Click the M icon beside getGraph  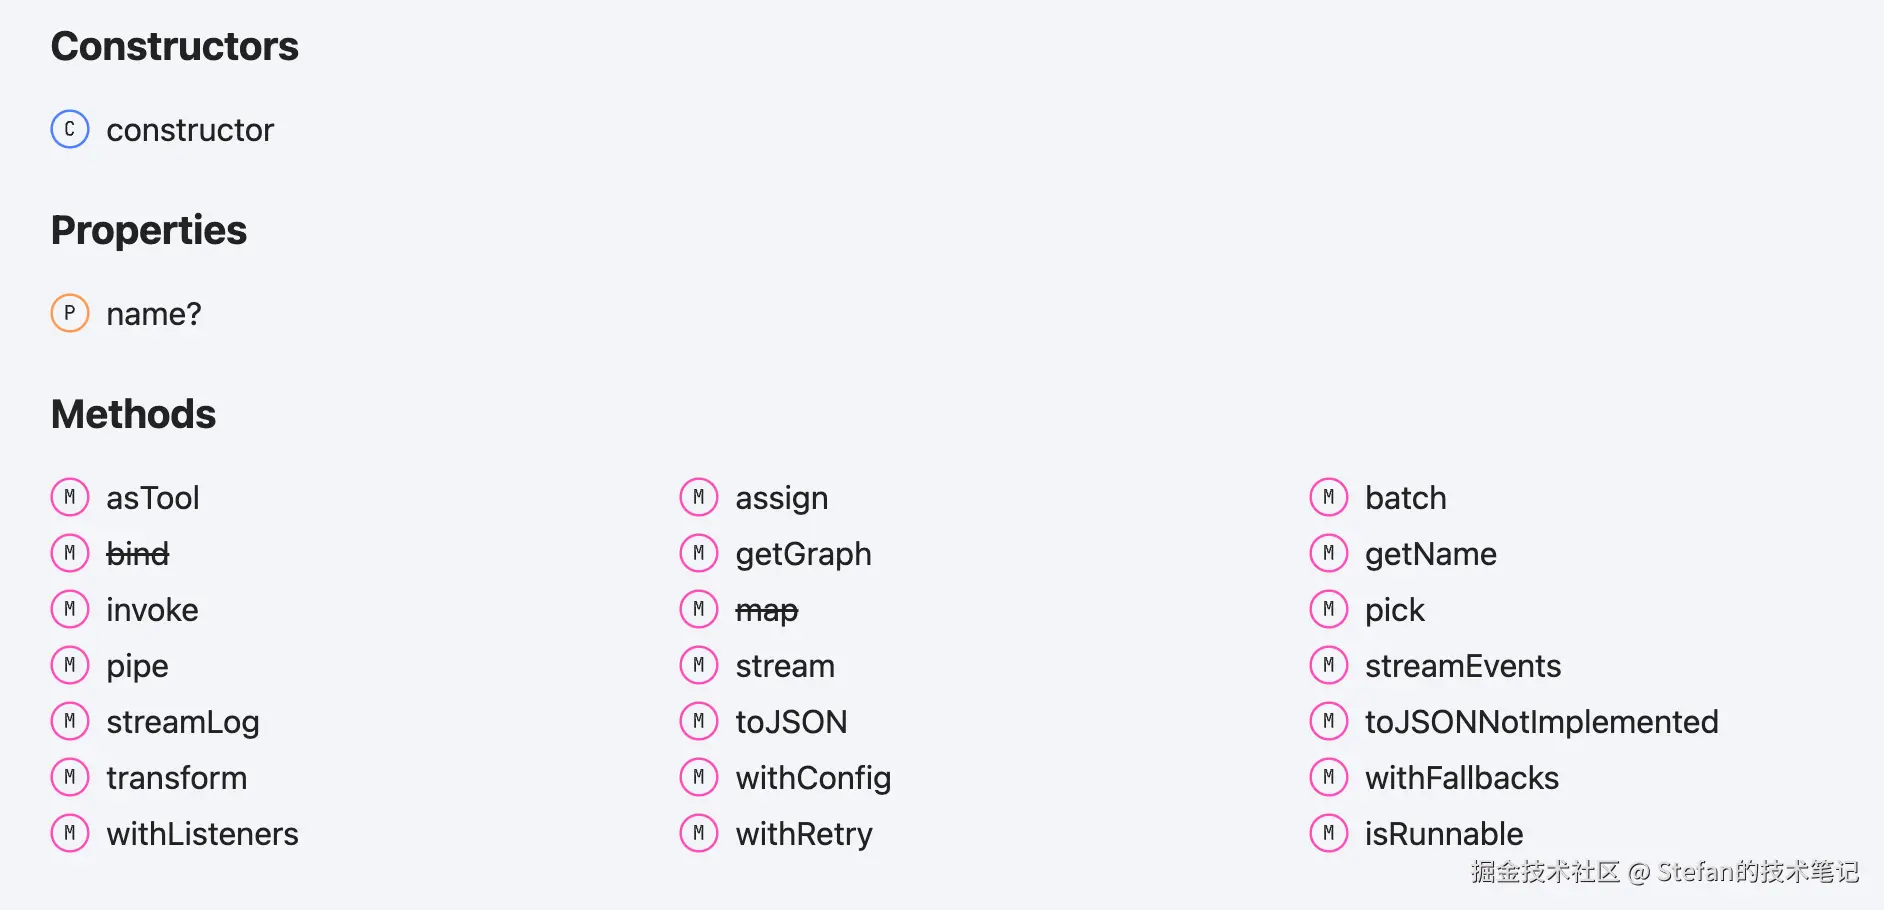coord(699,553)
